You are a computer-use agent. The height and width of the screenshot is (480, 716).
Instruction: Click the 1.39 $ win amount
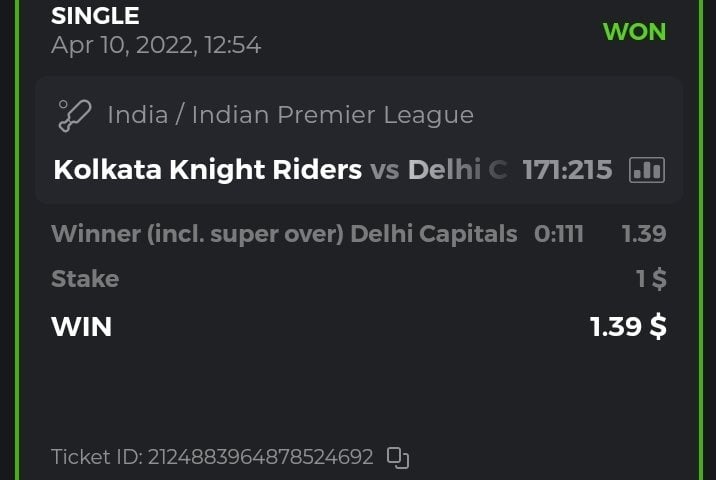[x=628, y=326]
